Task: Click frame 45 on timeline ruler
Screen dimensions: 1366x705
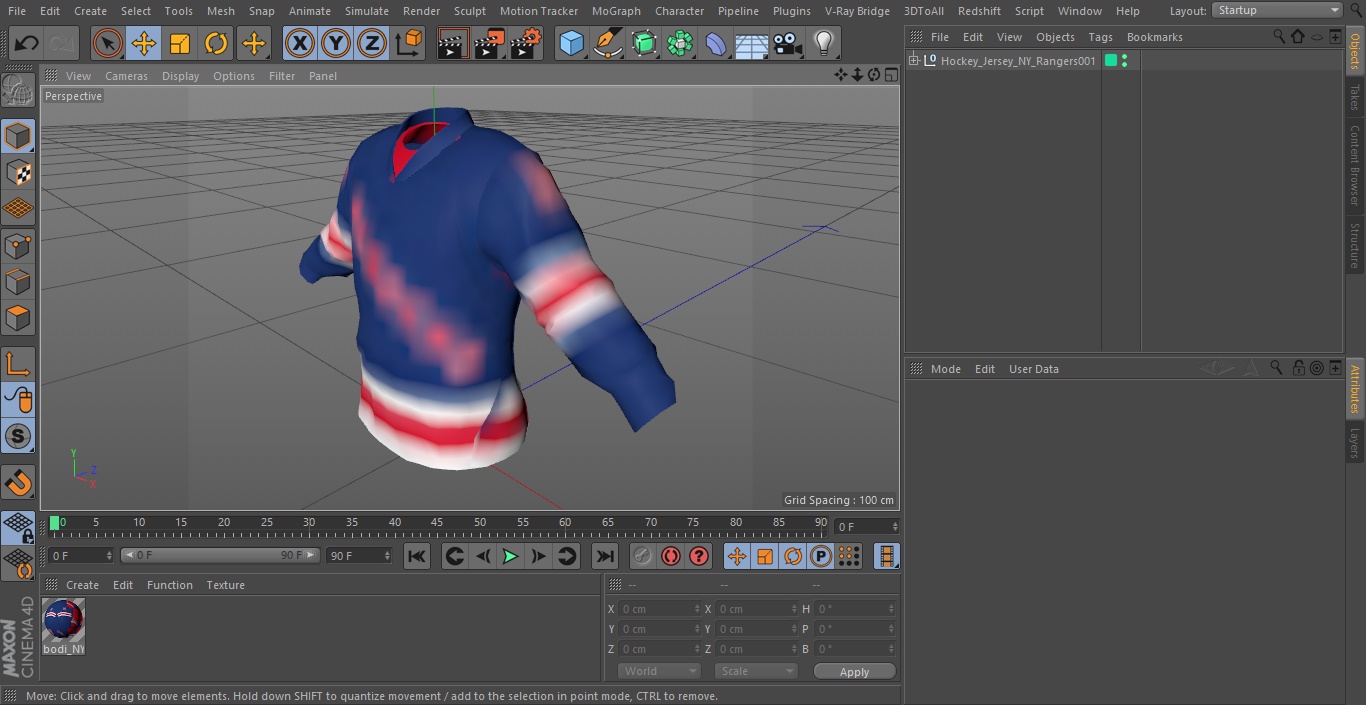Action: [437, 523]
